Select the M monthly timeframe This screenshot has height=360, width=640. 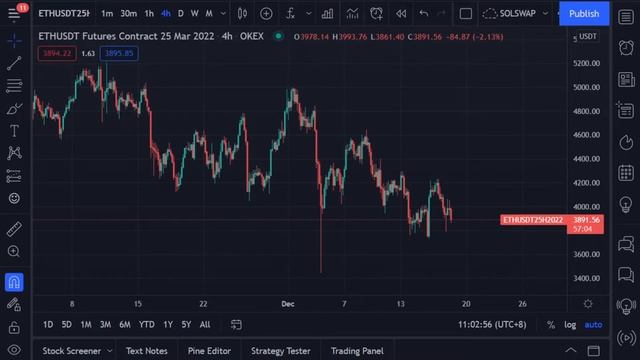pyautogui.click(x=209, y=14)
